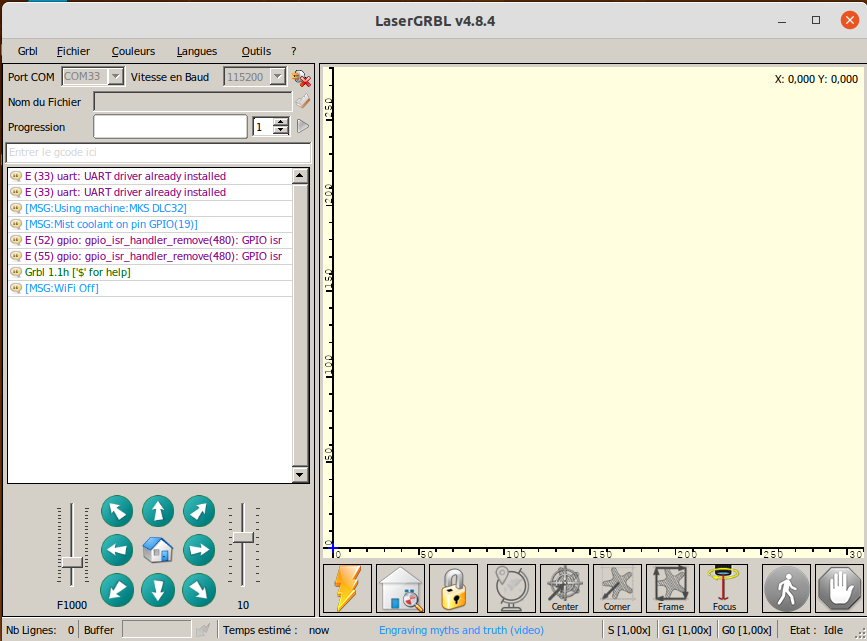The image size is (867, 641).
Task: Click the X: 0,000 Y: 0,000 coordinates
Action: point(816,79)
